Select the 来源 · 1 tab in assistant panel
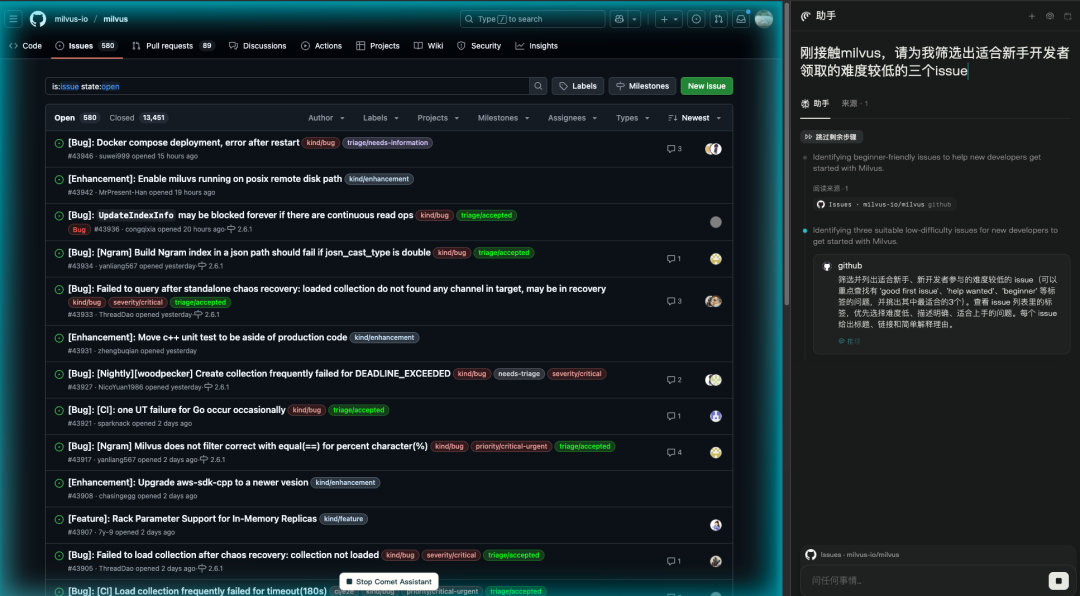The height and width of the screenshot is (596, 1080). coord(855,103)
